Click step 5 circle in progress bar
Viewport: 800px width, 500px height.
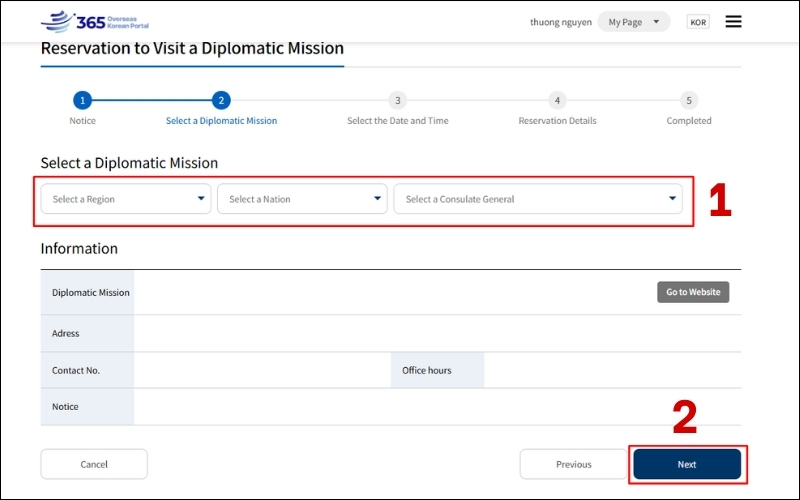coord(689,101)
